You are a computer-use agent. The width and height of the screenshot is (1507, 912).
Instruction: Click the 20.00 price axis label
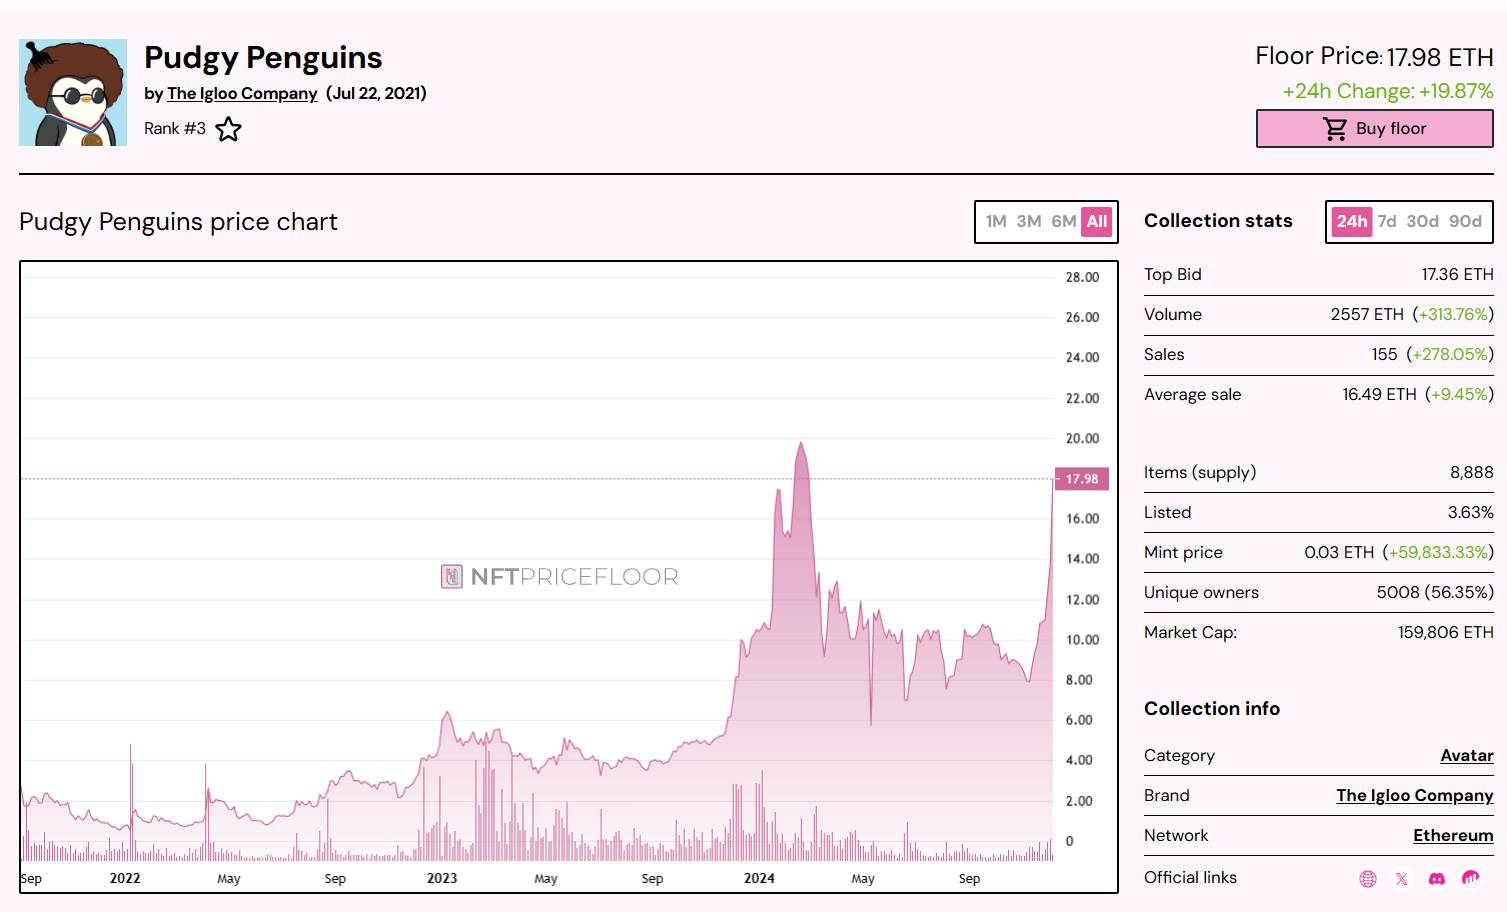point(1082,439)
